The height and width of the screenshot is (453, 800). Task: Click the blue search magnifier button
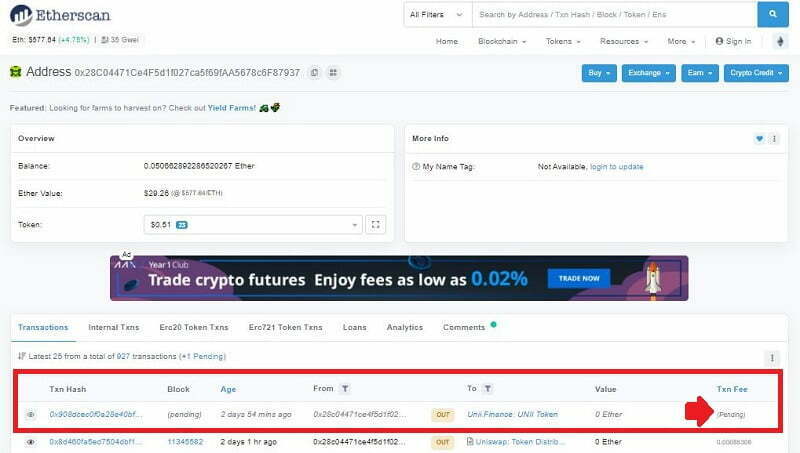coord(772,14)
